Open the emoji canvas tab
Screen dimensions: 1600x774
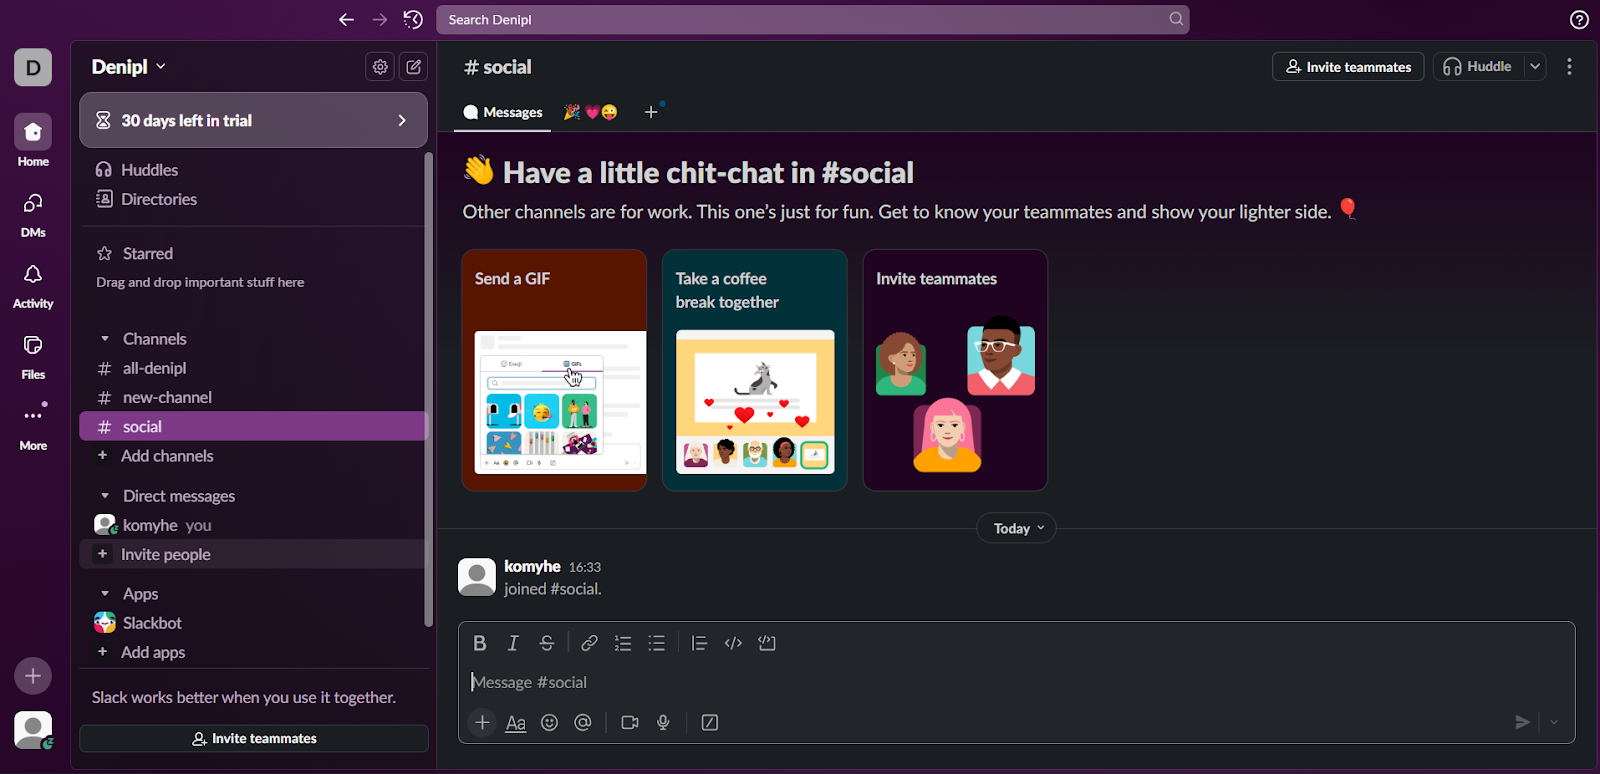(591, 112)
